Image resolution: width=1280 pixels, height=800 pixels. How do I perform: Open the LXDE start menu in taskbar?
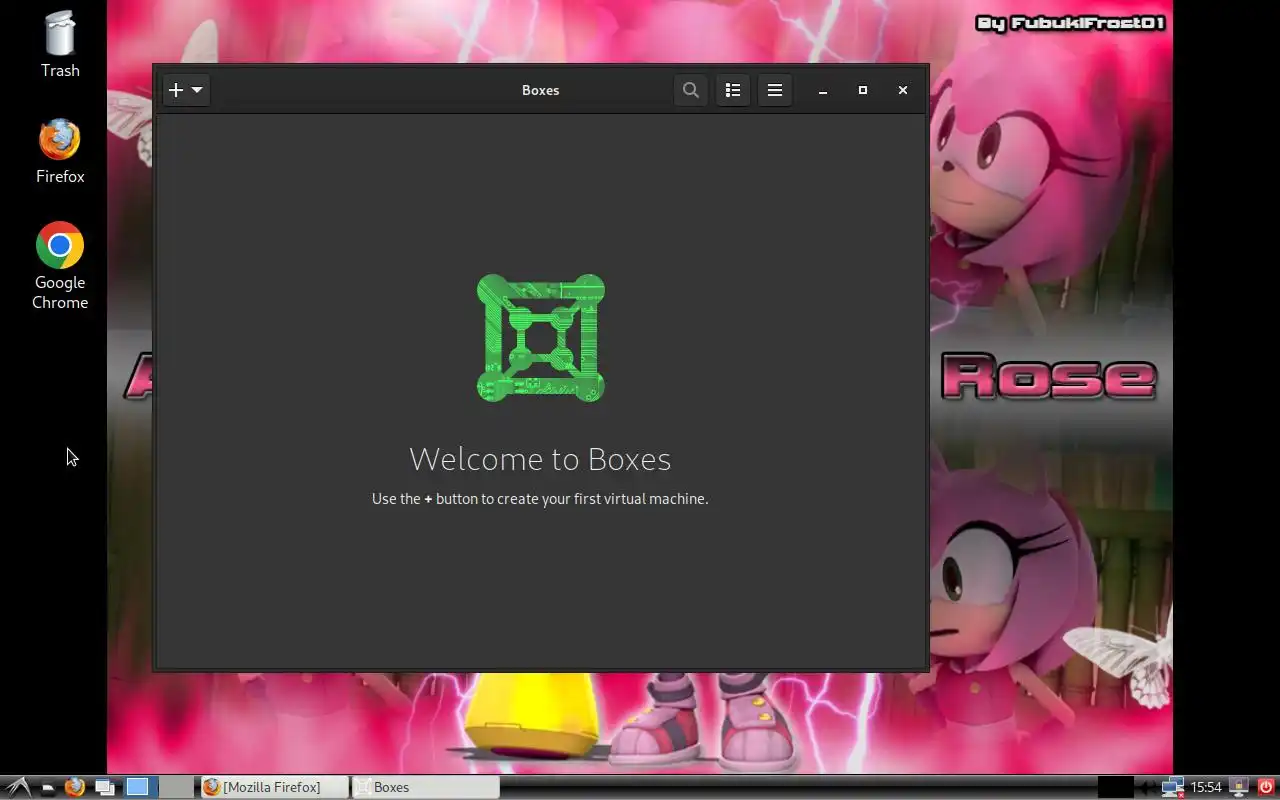click(17, 787)
